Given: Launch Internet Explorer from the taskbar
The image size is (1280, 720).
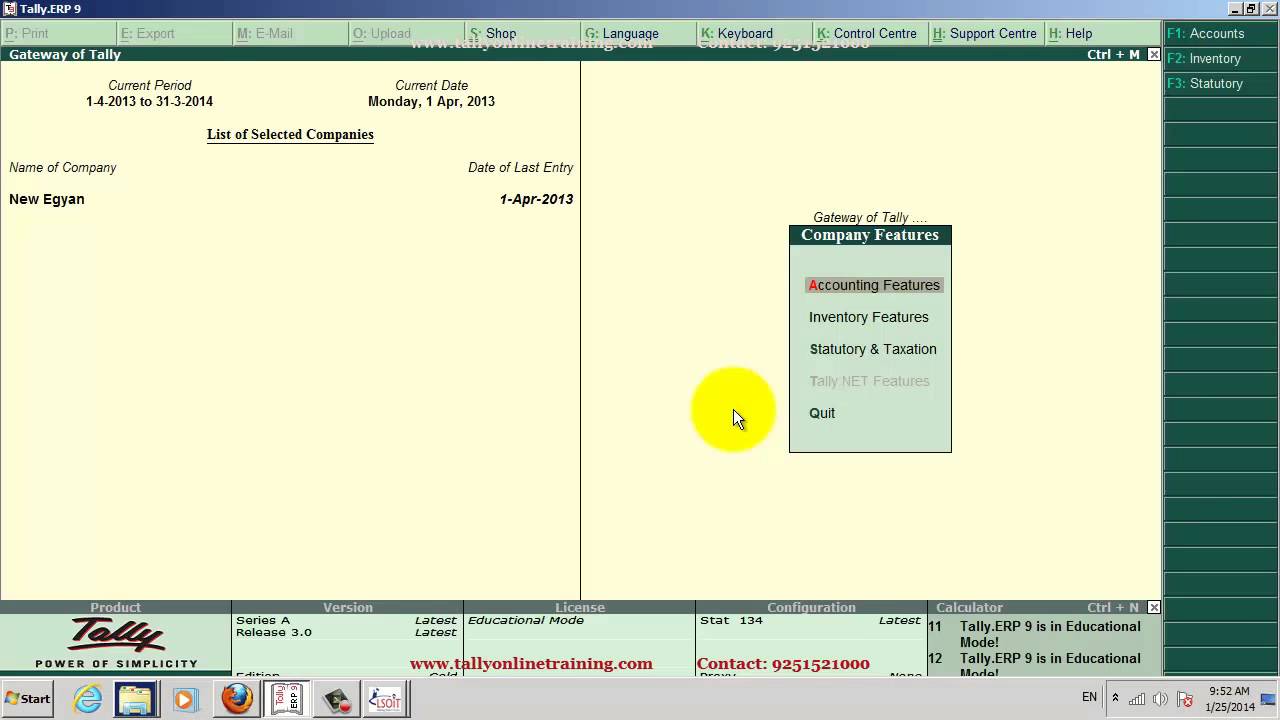Looking at the screenshot, I should coord(88,699).
